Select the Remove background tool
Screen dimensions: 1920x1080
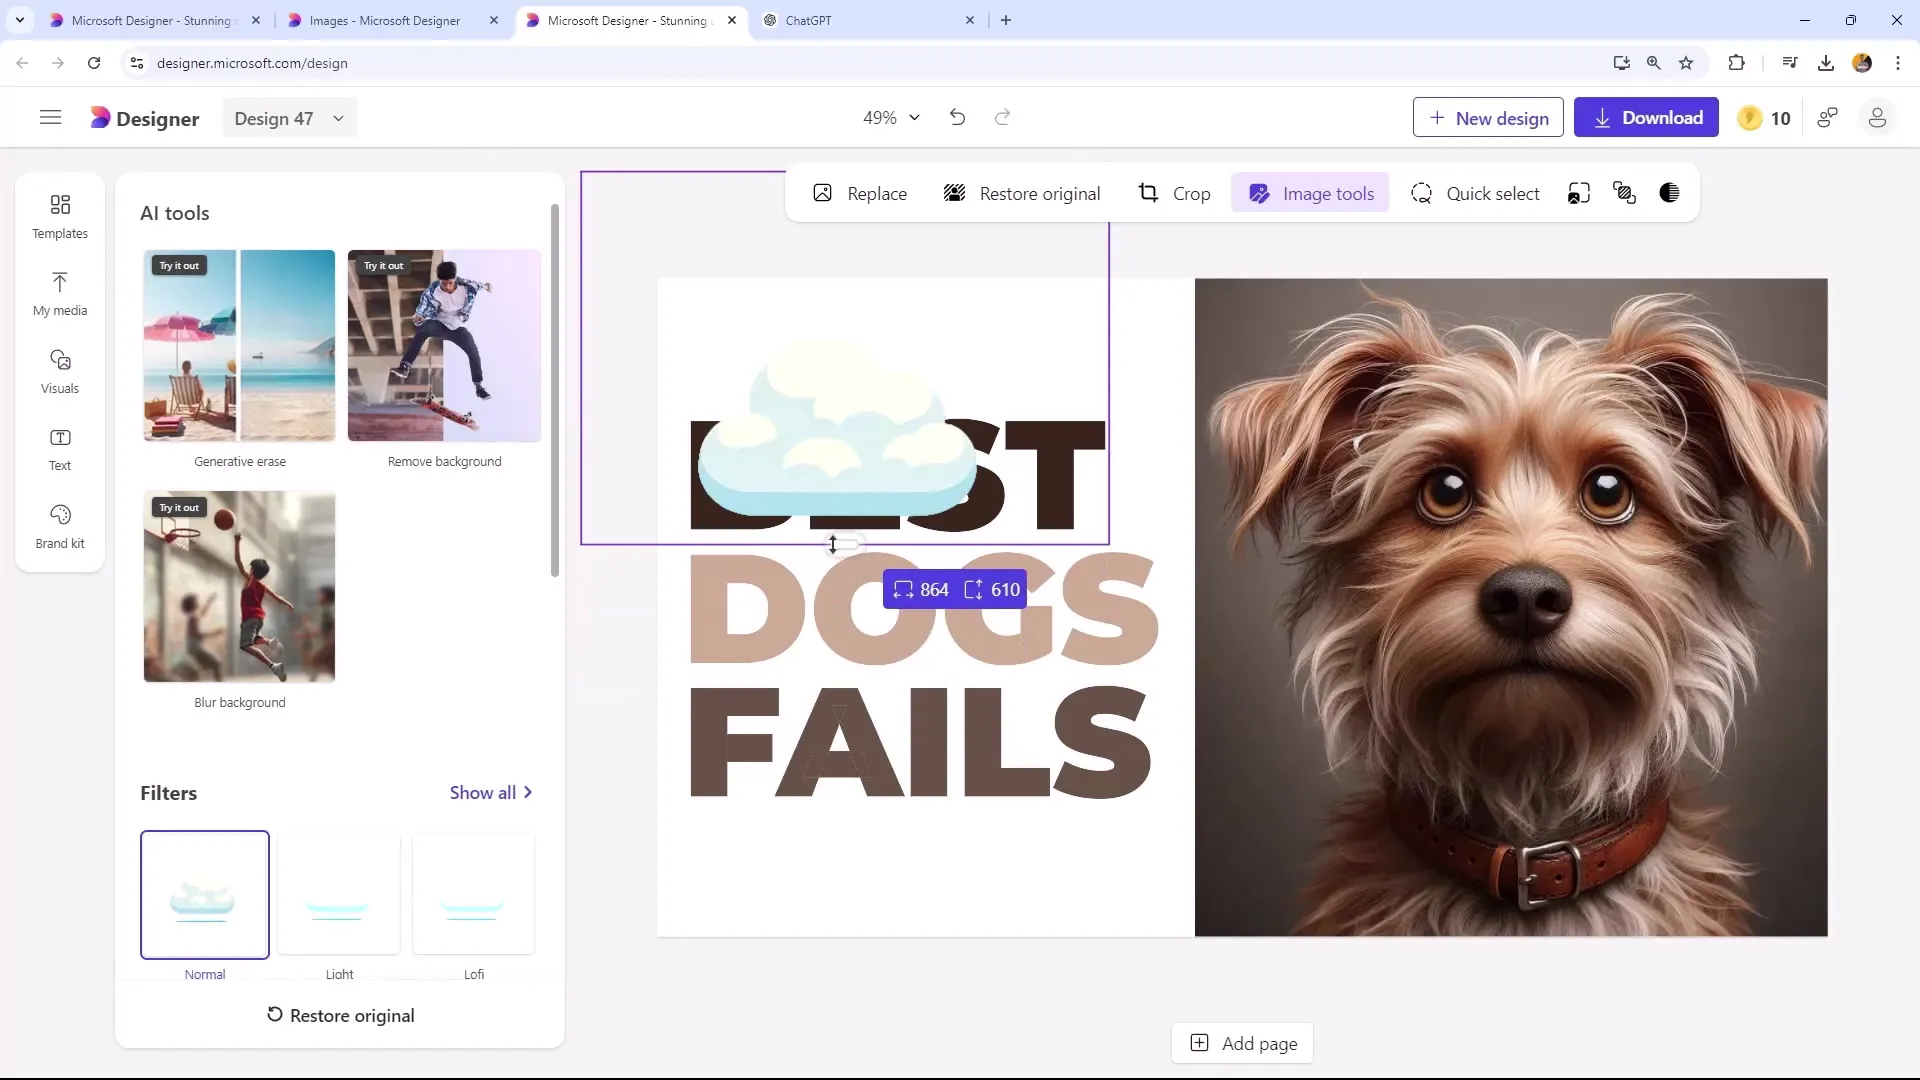tap(446, 344)
